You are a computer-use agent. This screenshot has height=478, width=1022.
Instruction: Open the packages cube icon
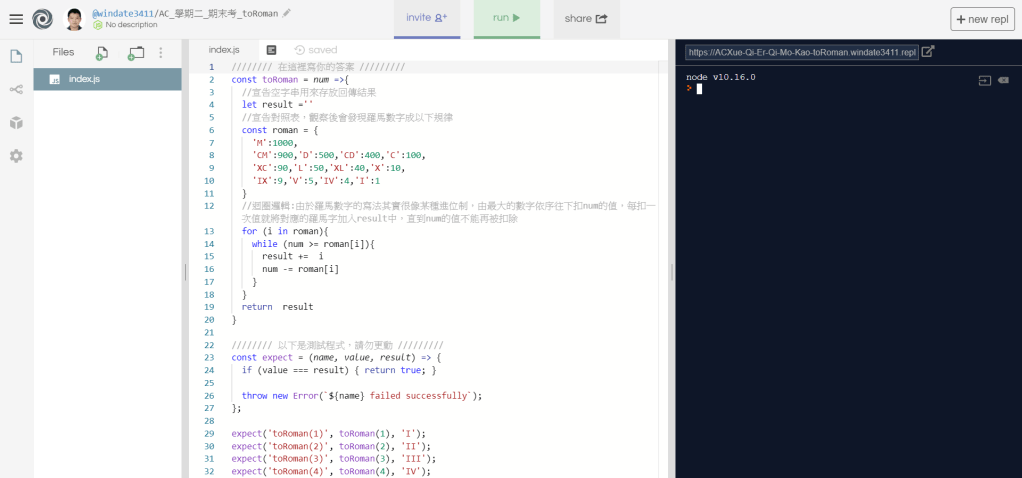point(16,122)
